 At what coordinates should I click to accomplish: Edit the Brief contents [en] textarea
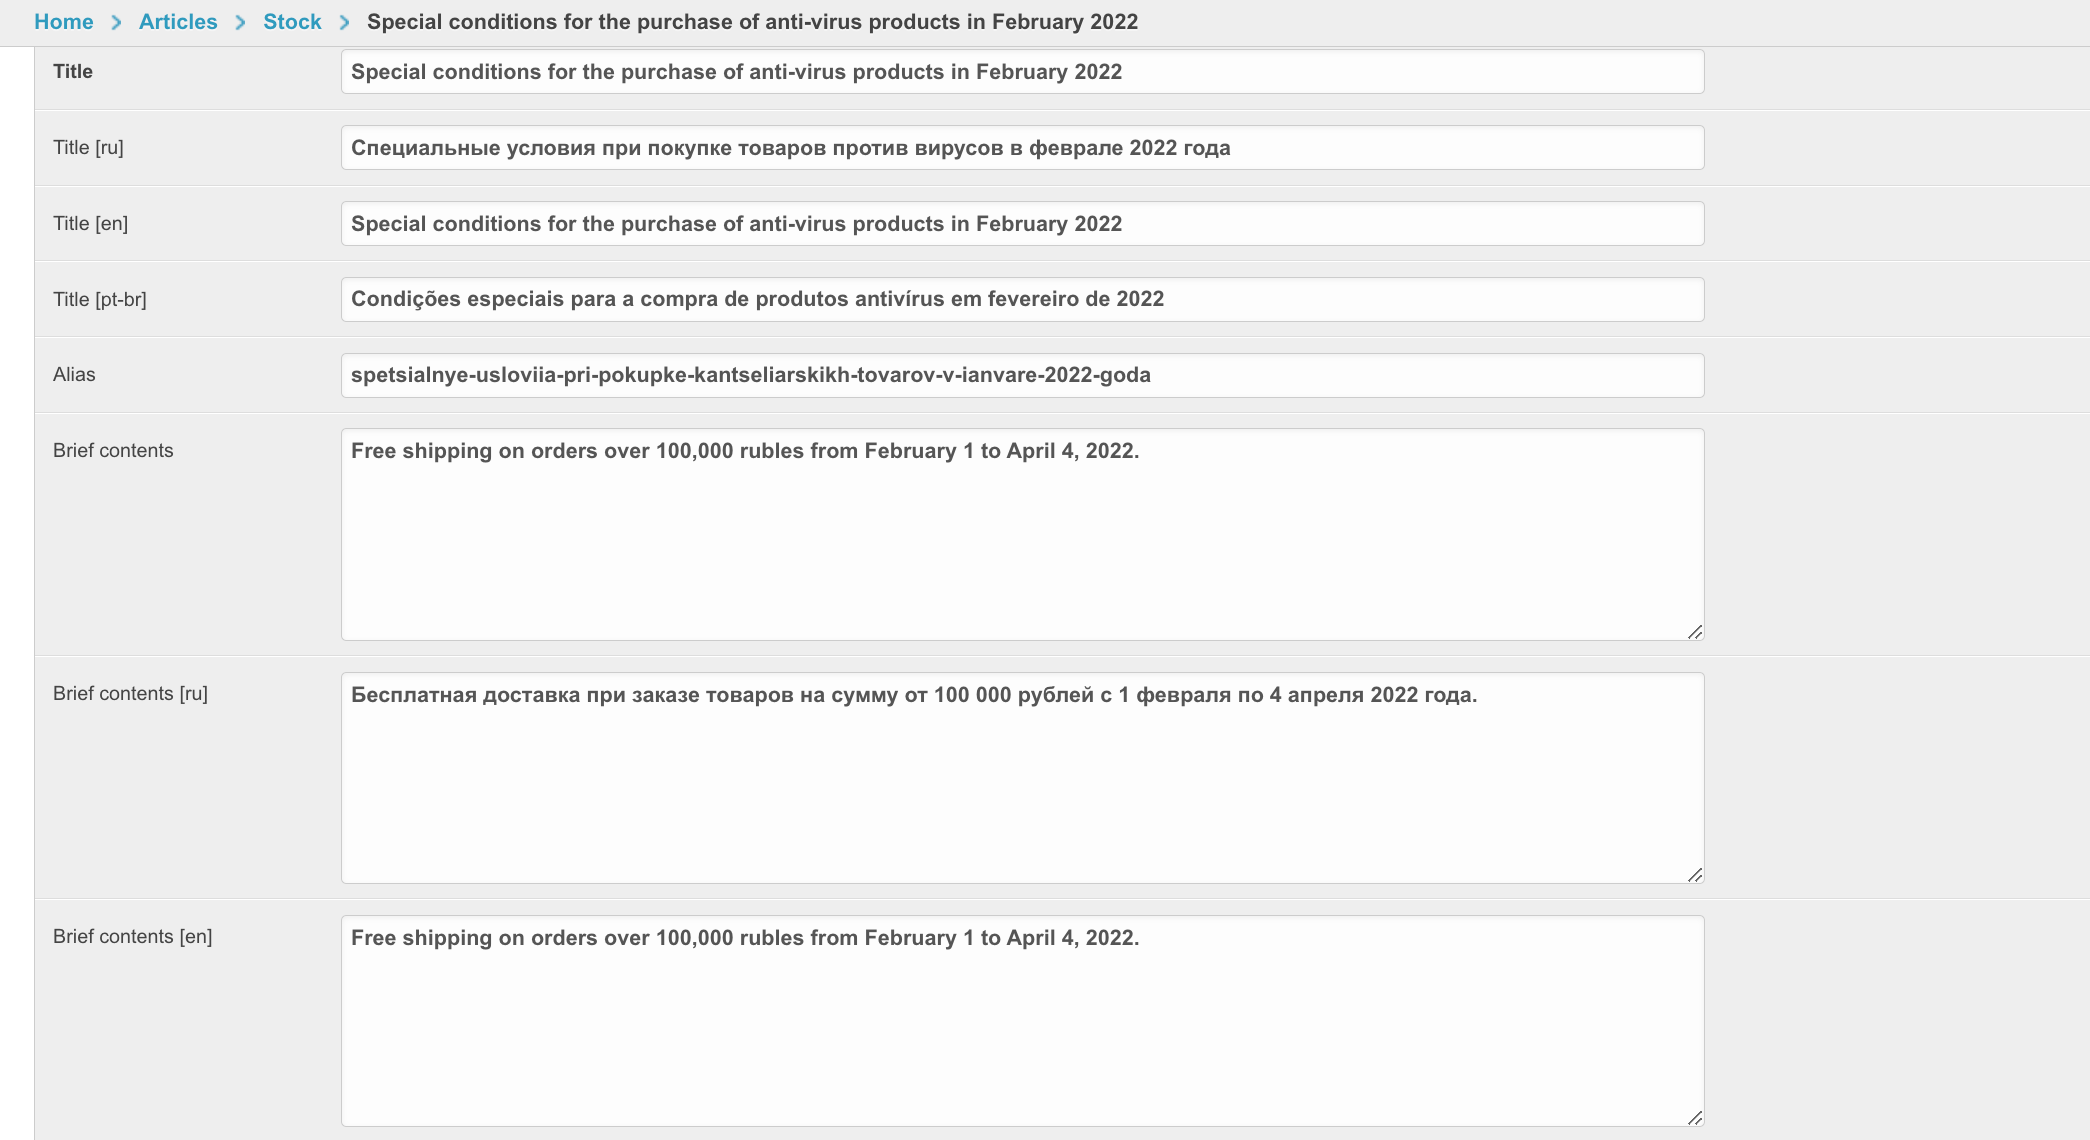(1022, 1021)
